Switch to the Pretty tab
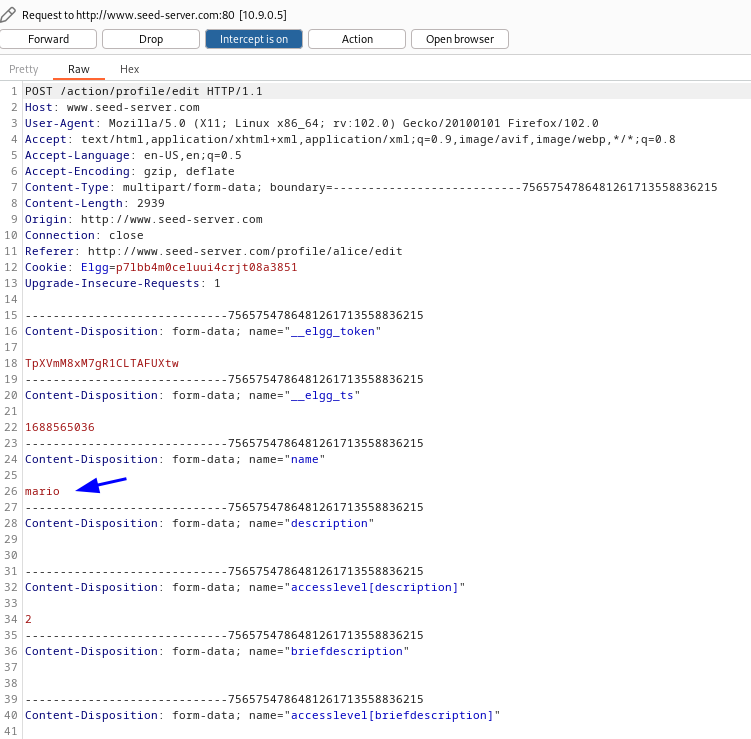This screenshot has width=751, height=739. [23, 69]
